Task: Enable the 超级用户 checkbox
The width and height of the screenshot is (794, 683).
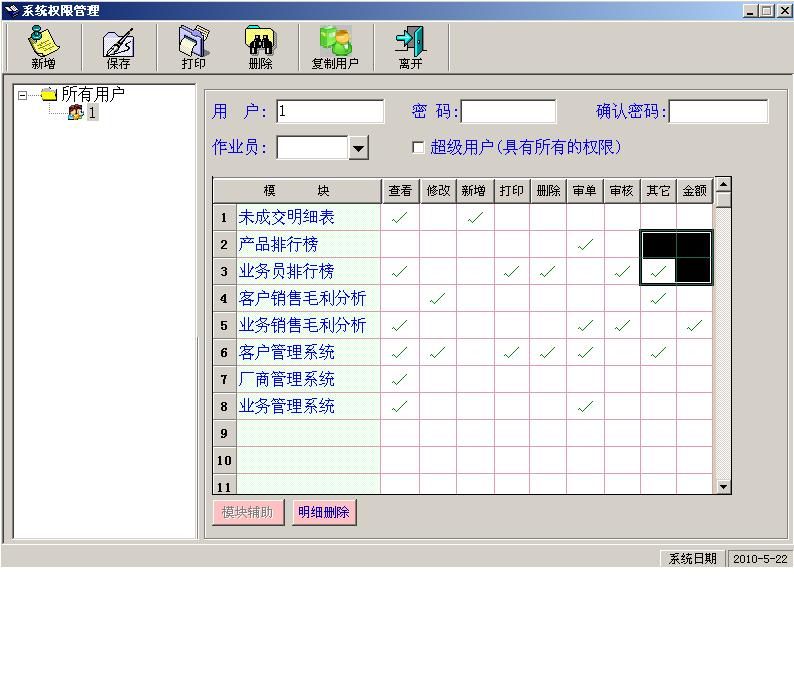Action: pos(418,147)
